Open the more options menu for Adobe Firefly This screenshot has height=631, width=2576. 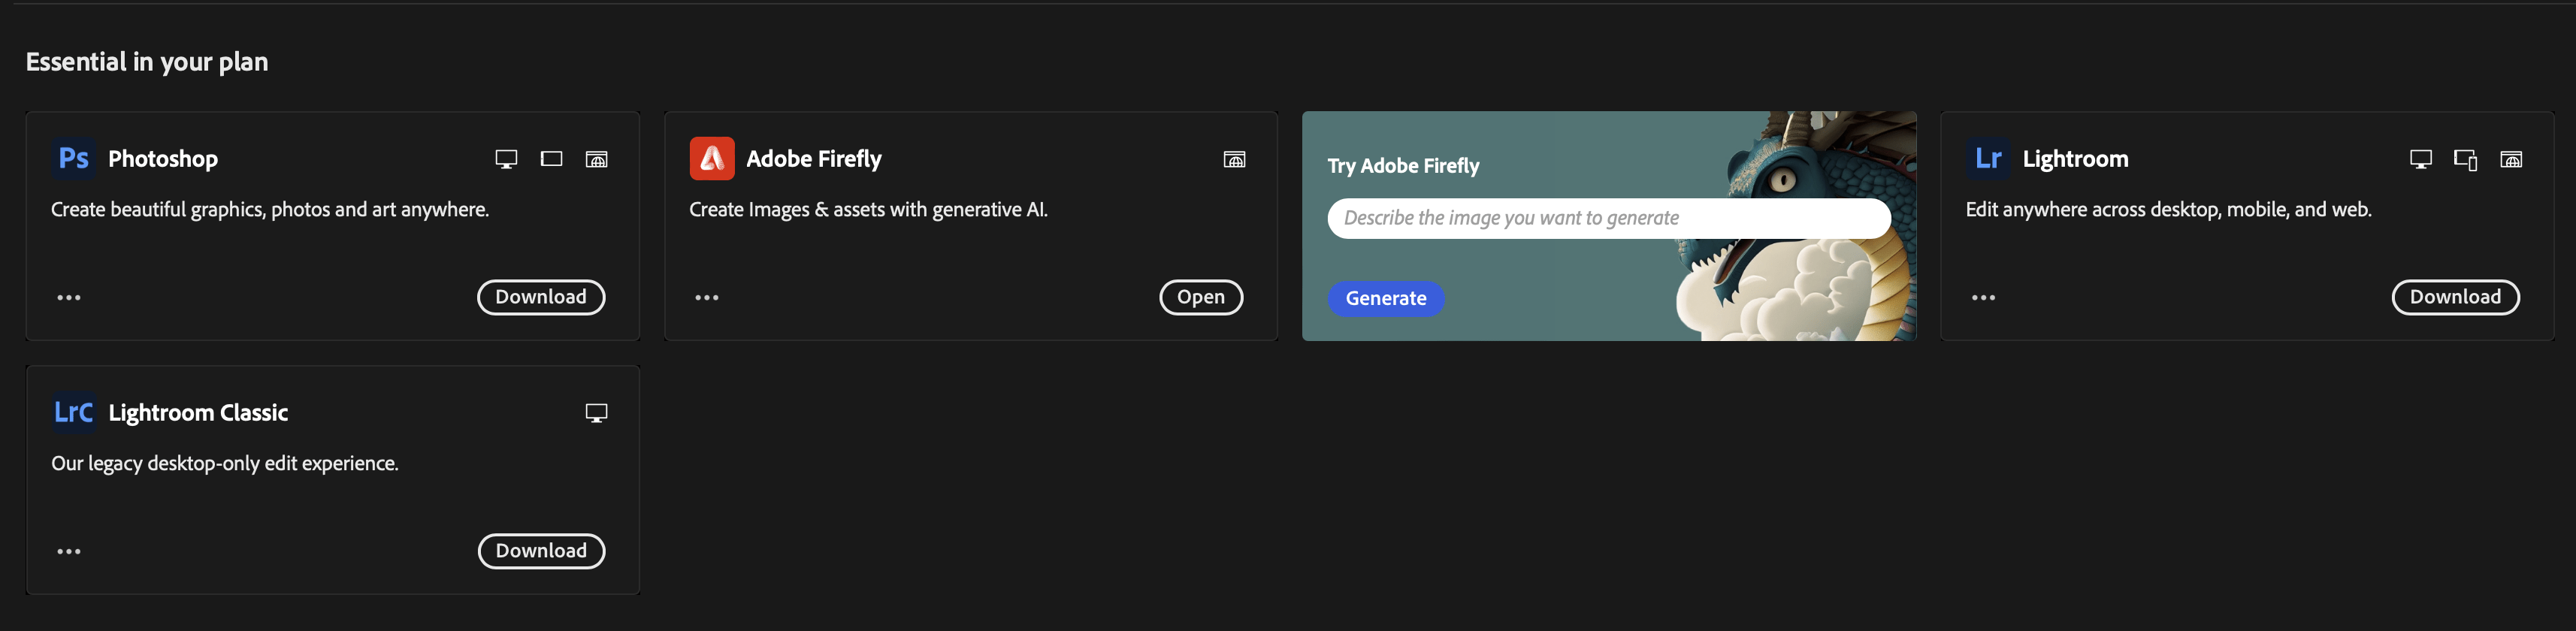coord(707,298)
